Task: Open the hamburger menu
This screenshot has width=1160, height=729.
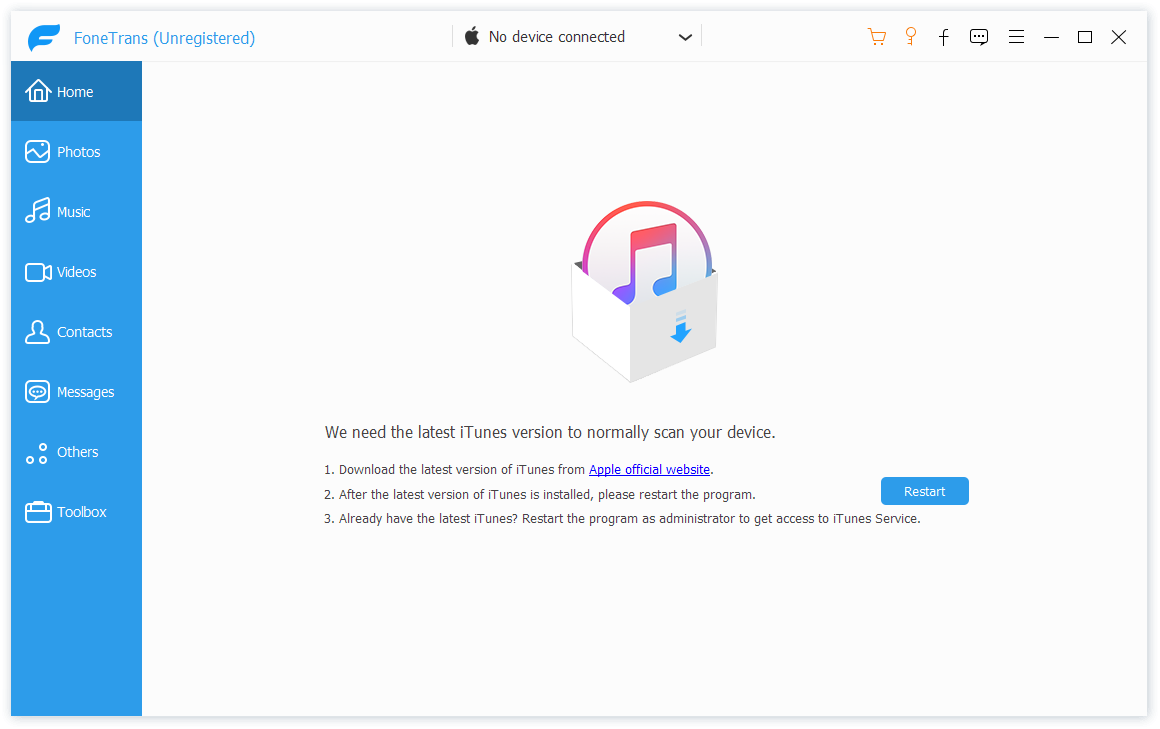Action: pos(1016,36)
